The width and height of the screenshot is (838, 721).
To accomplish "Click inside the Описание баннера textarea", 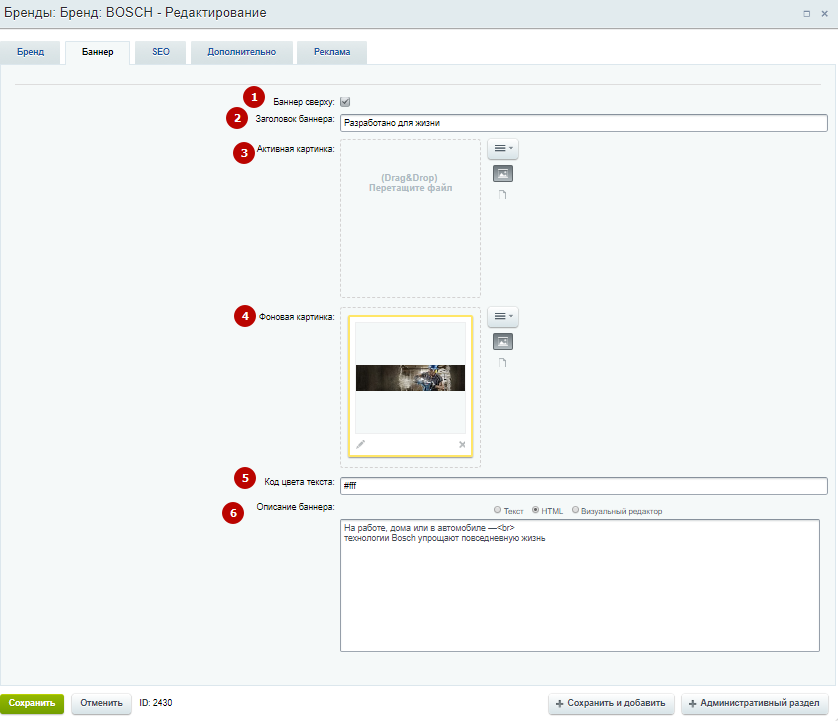I will 580,585.
